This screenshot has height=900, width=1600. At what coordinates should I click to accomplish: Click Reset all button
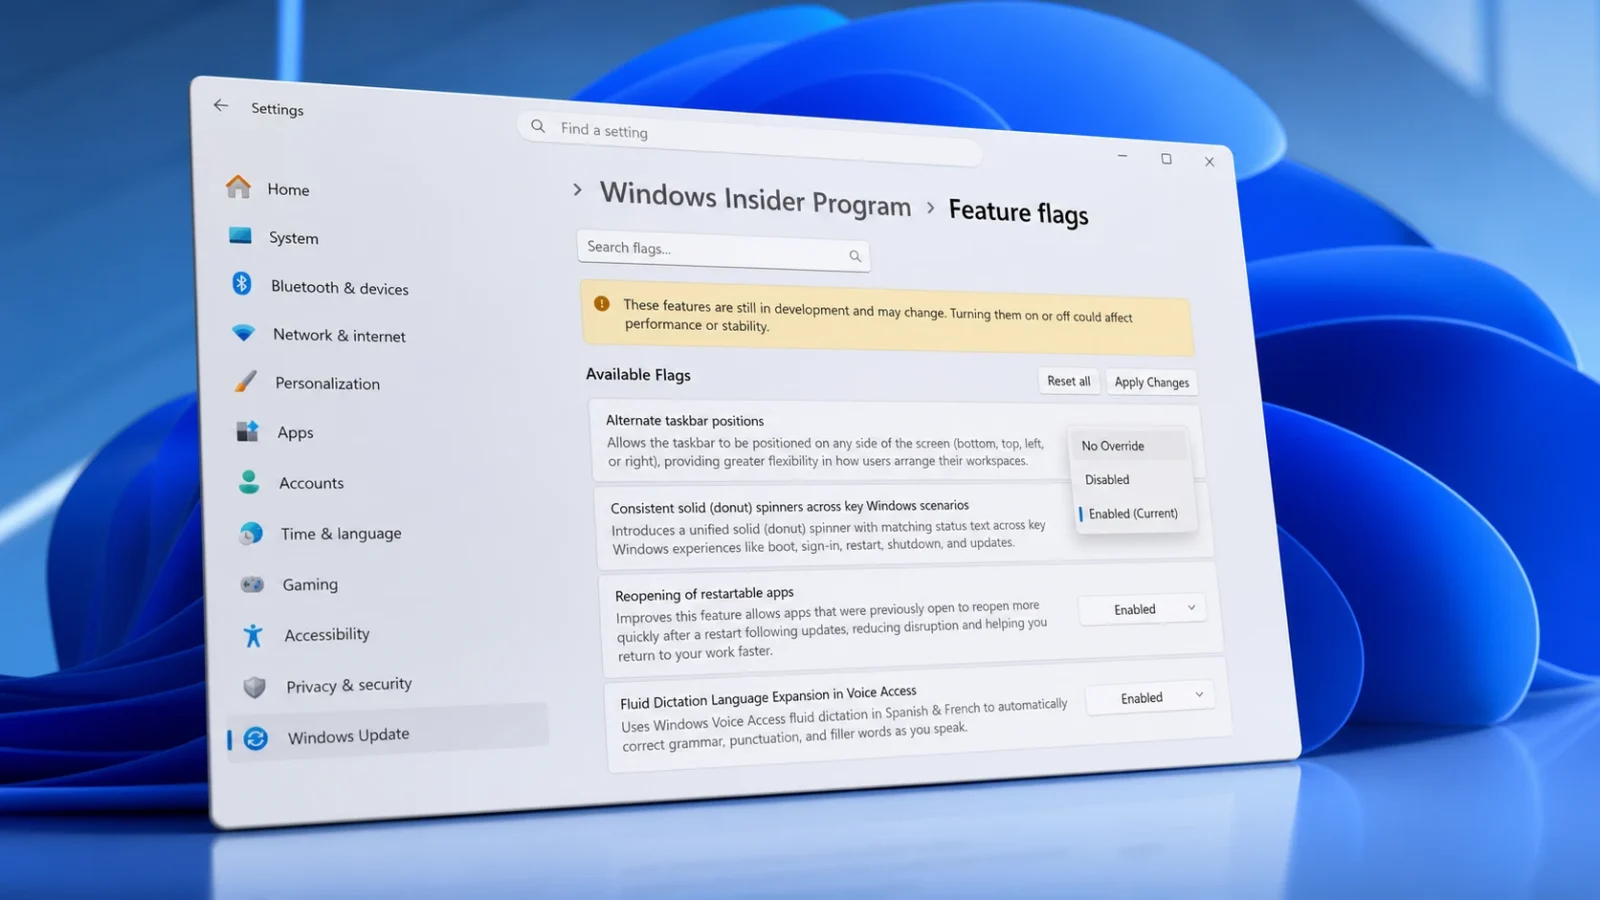[x=1069, y=381]
